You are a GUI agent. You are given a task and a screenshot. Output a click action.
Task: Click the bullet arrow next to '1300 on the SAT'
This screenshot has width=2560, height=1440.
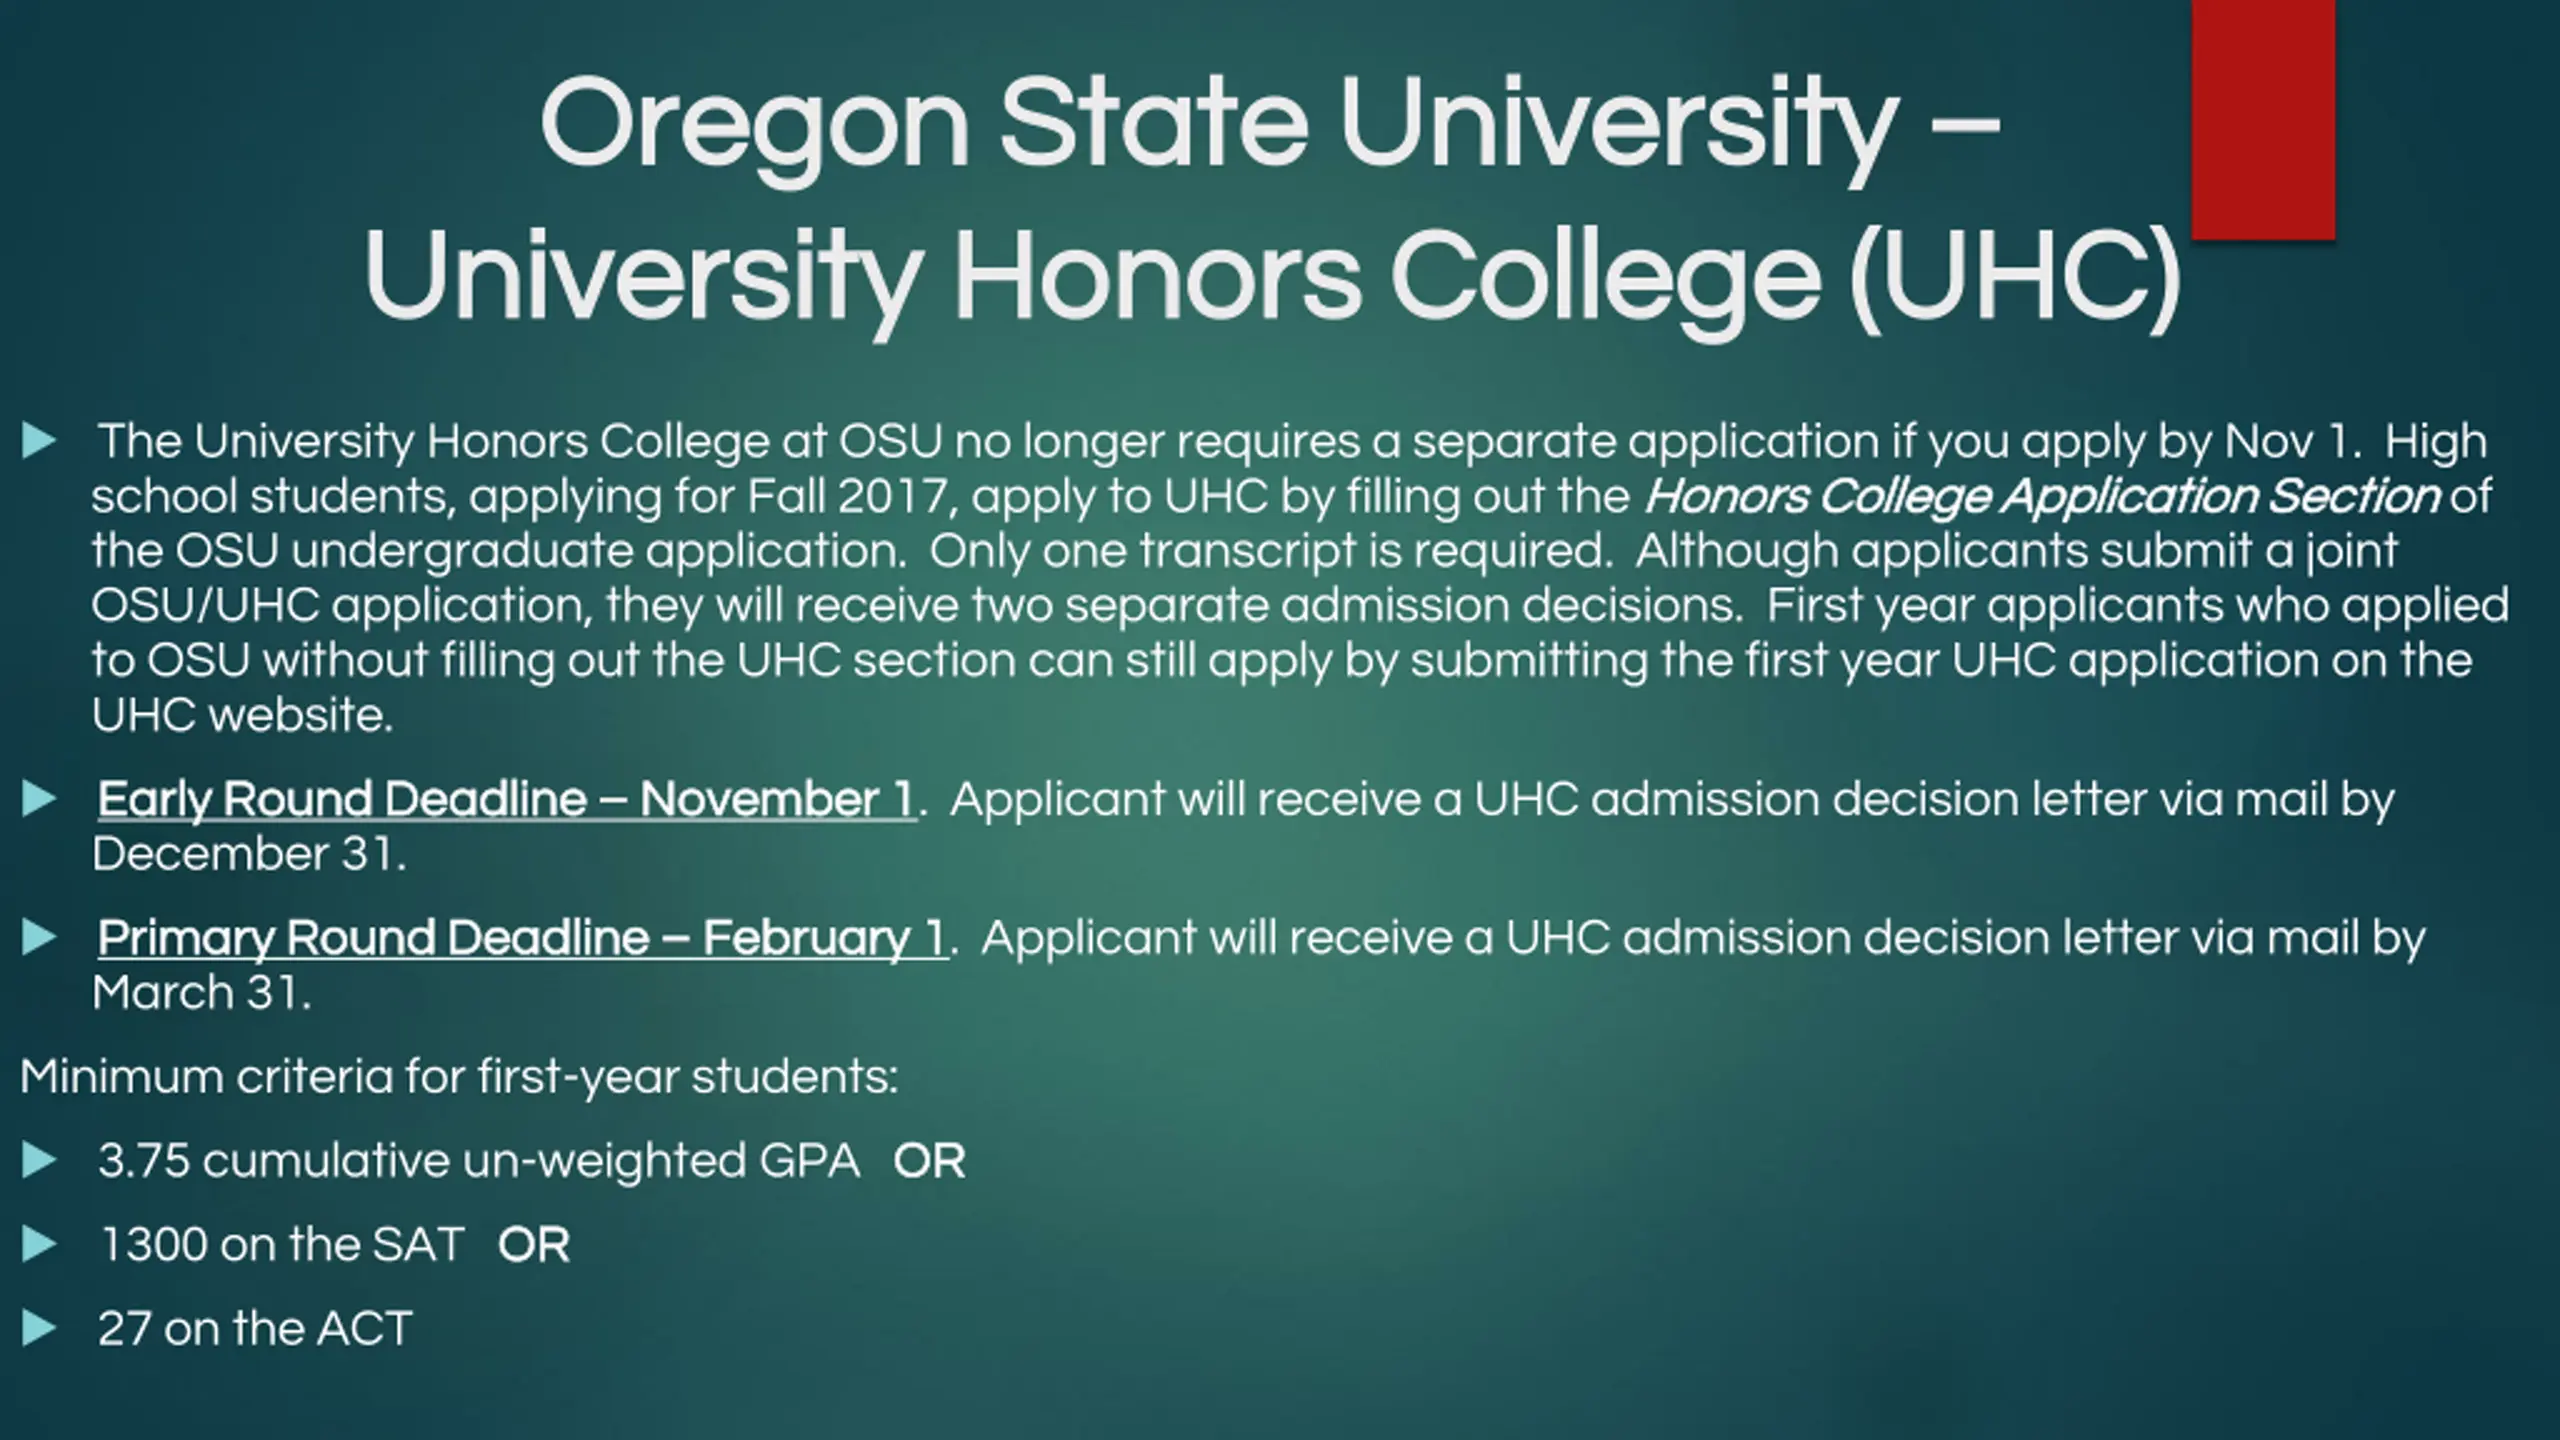coord(38,1244)
